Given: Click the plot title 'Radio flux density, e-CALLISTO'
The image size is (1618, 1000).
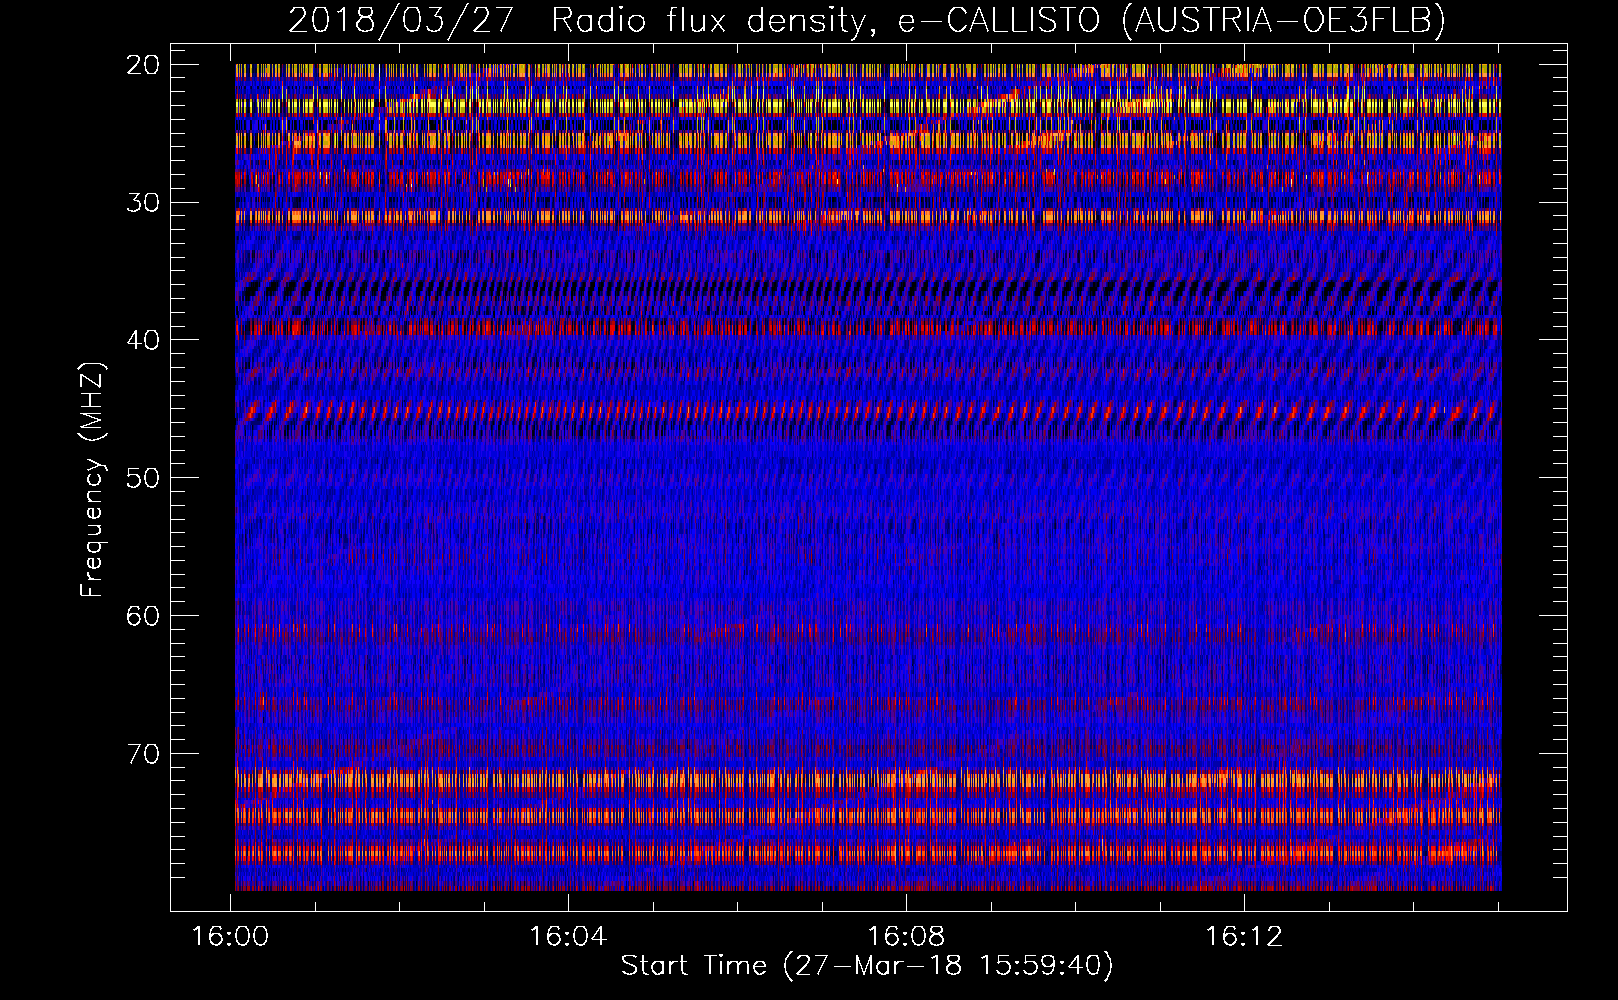Looking at the screenshot, I should click(825, 20).
